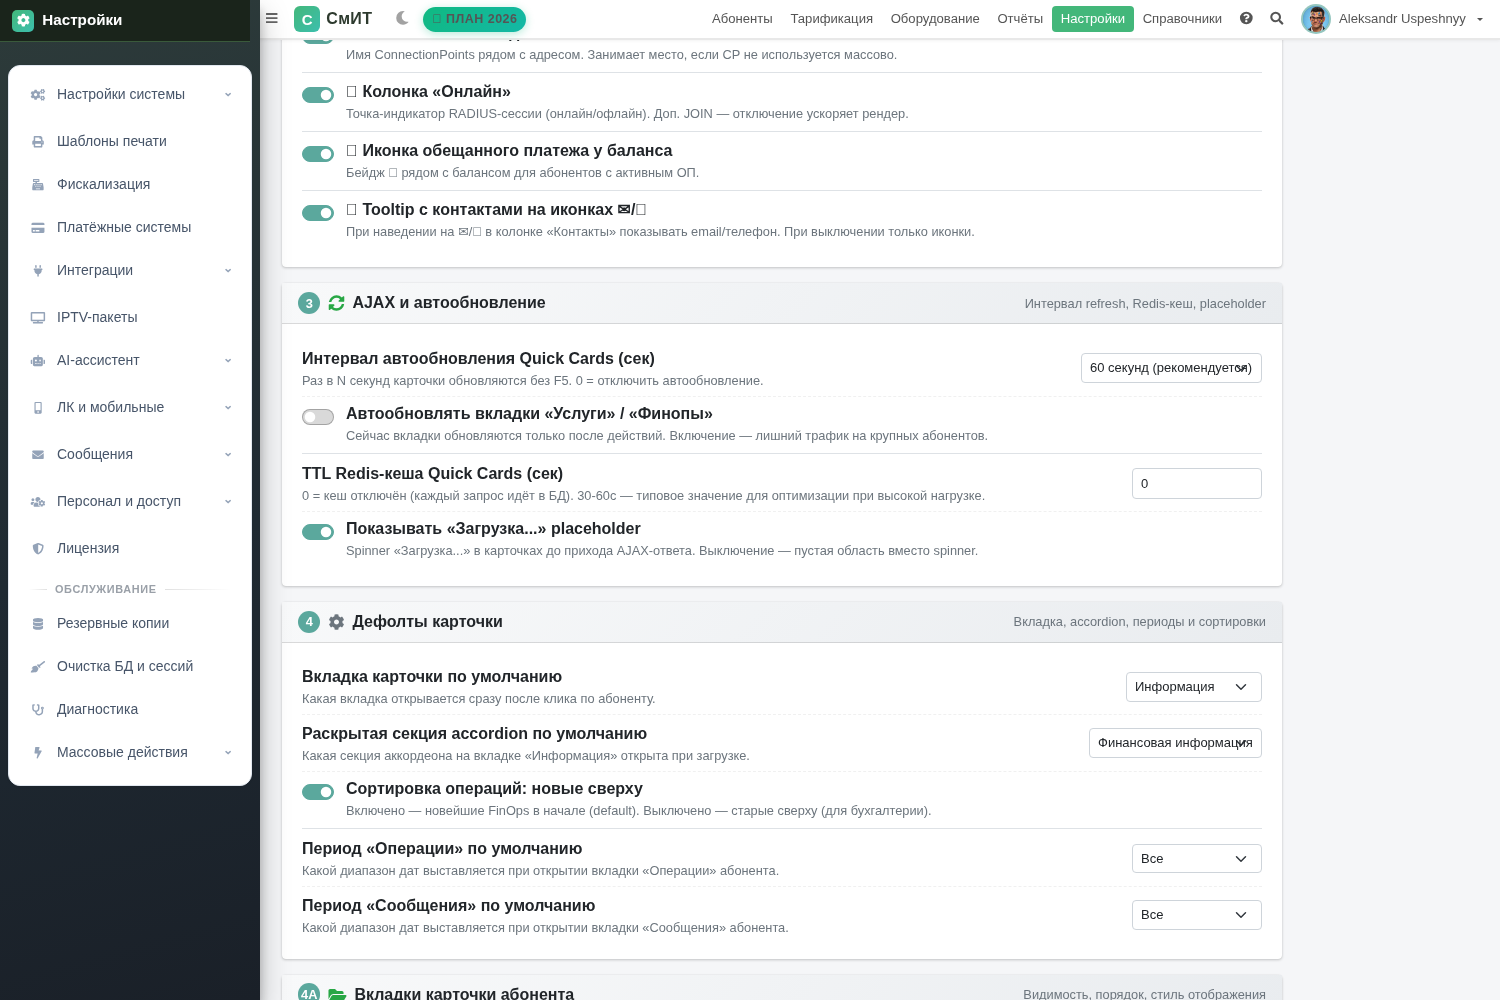Click the Шаблоны печати printer icon
The image size is (1500, 1000).
[38, 142]
